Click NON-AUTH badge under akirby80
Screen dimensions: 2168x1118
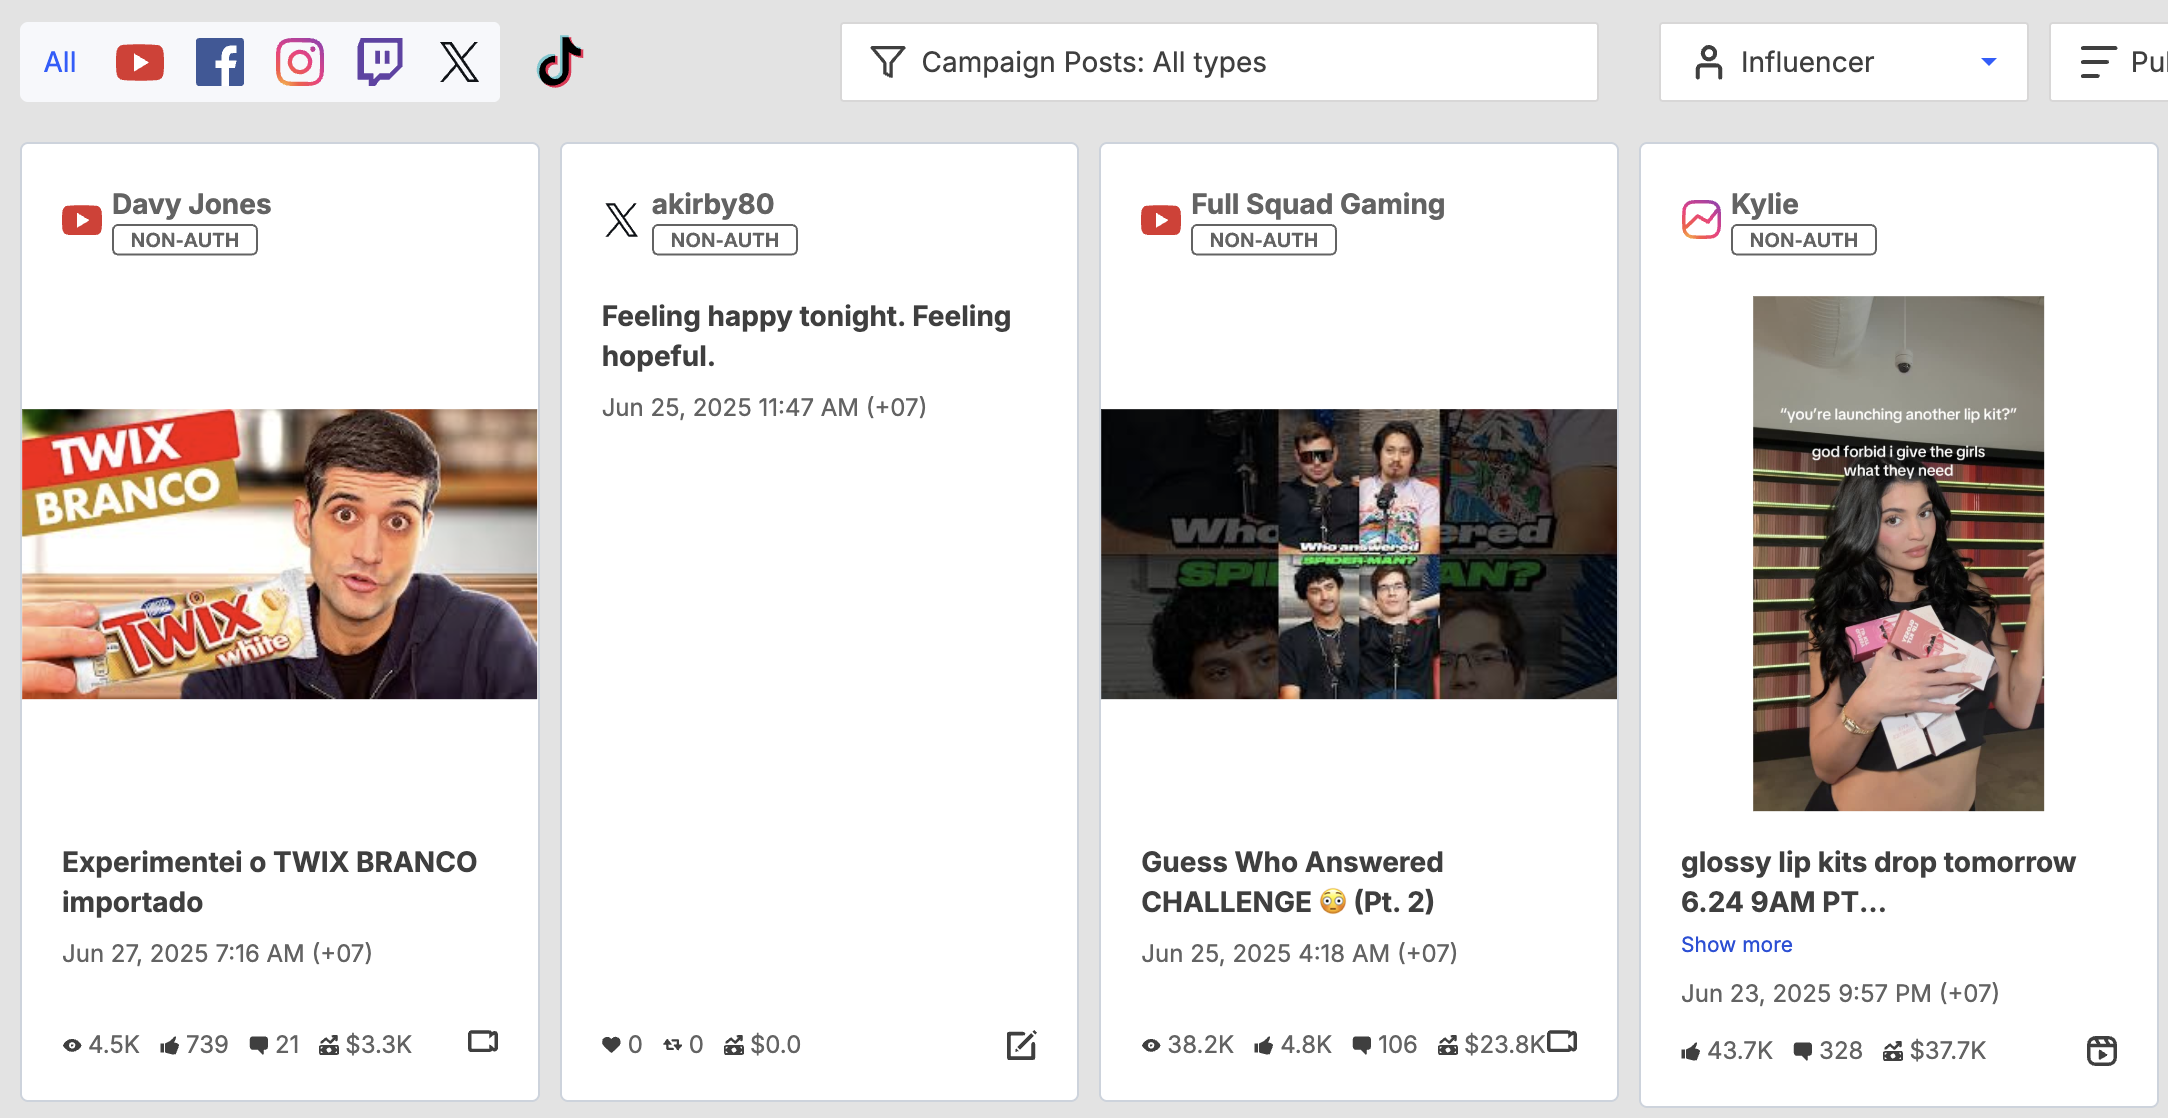(725, 240)
